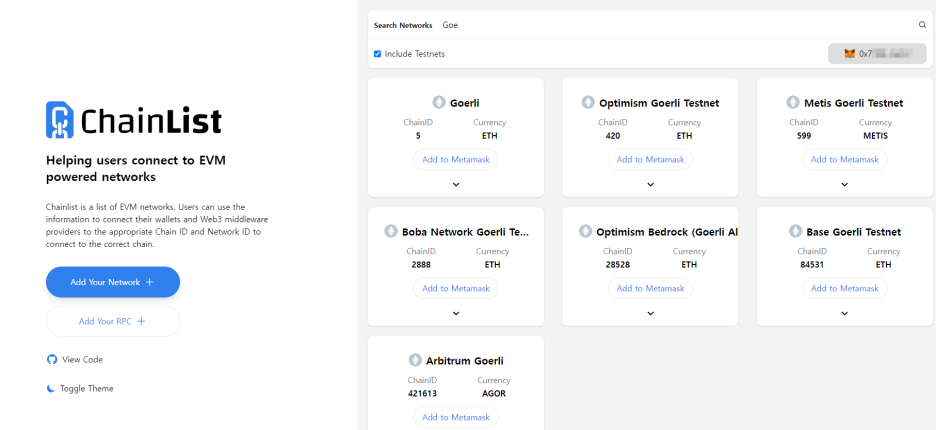The height and width of the screenshot is (430, 936).
Task: Click the Optimism Goerli Testnet chain icon
Action: tap(588, 103)
